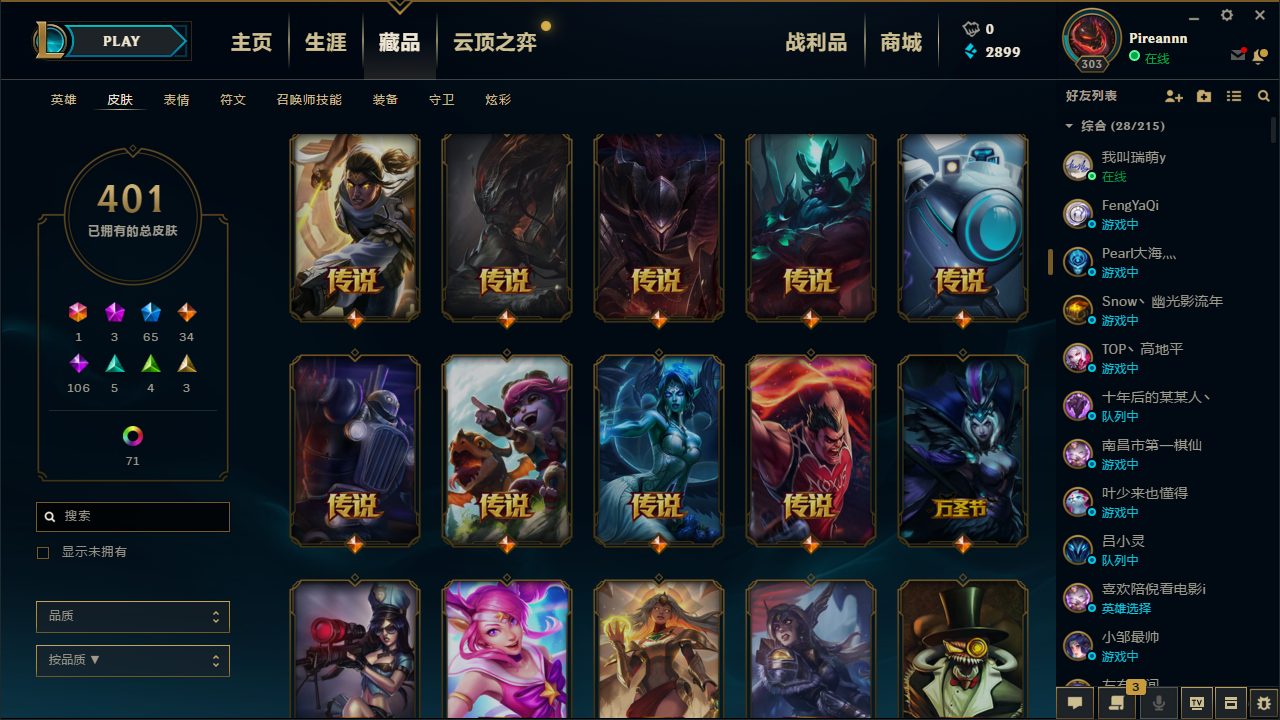
Task: Click the skin search input field
Action: point(133,516)
